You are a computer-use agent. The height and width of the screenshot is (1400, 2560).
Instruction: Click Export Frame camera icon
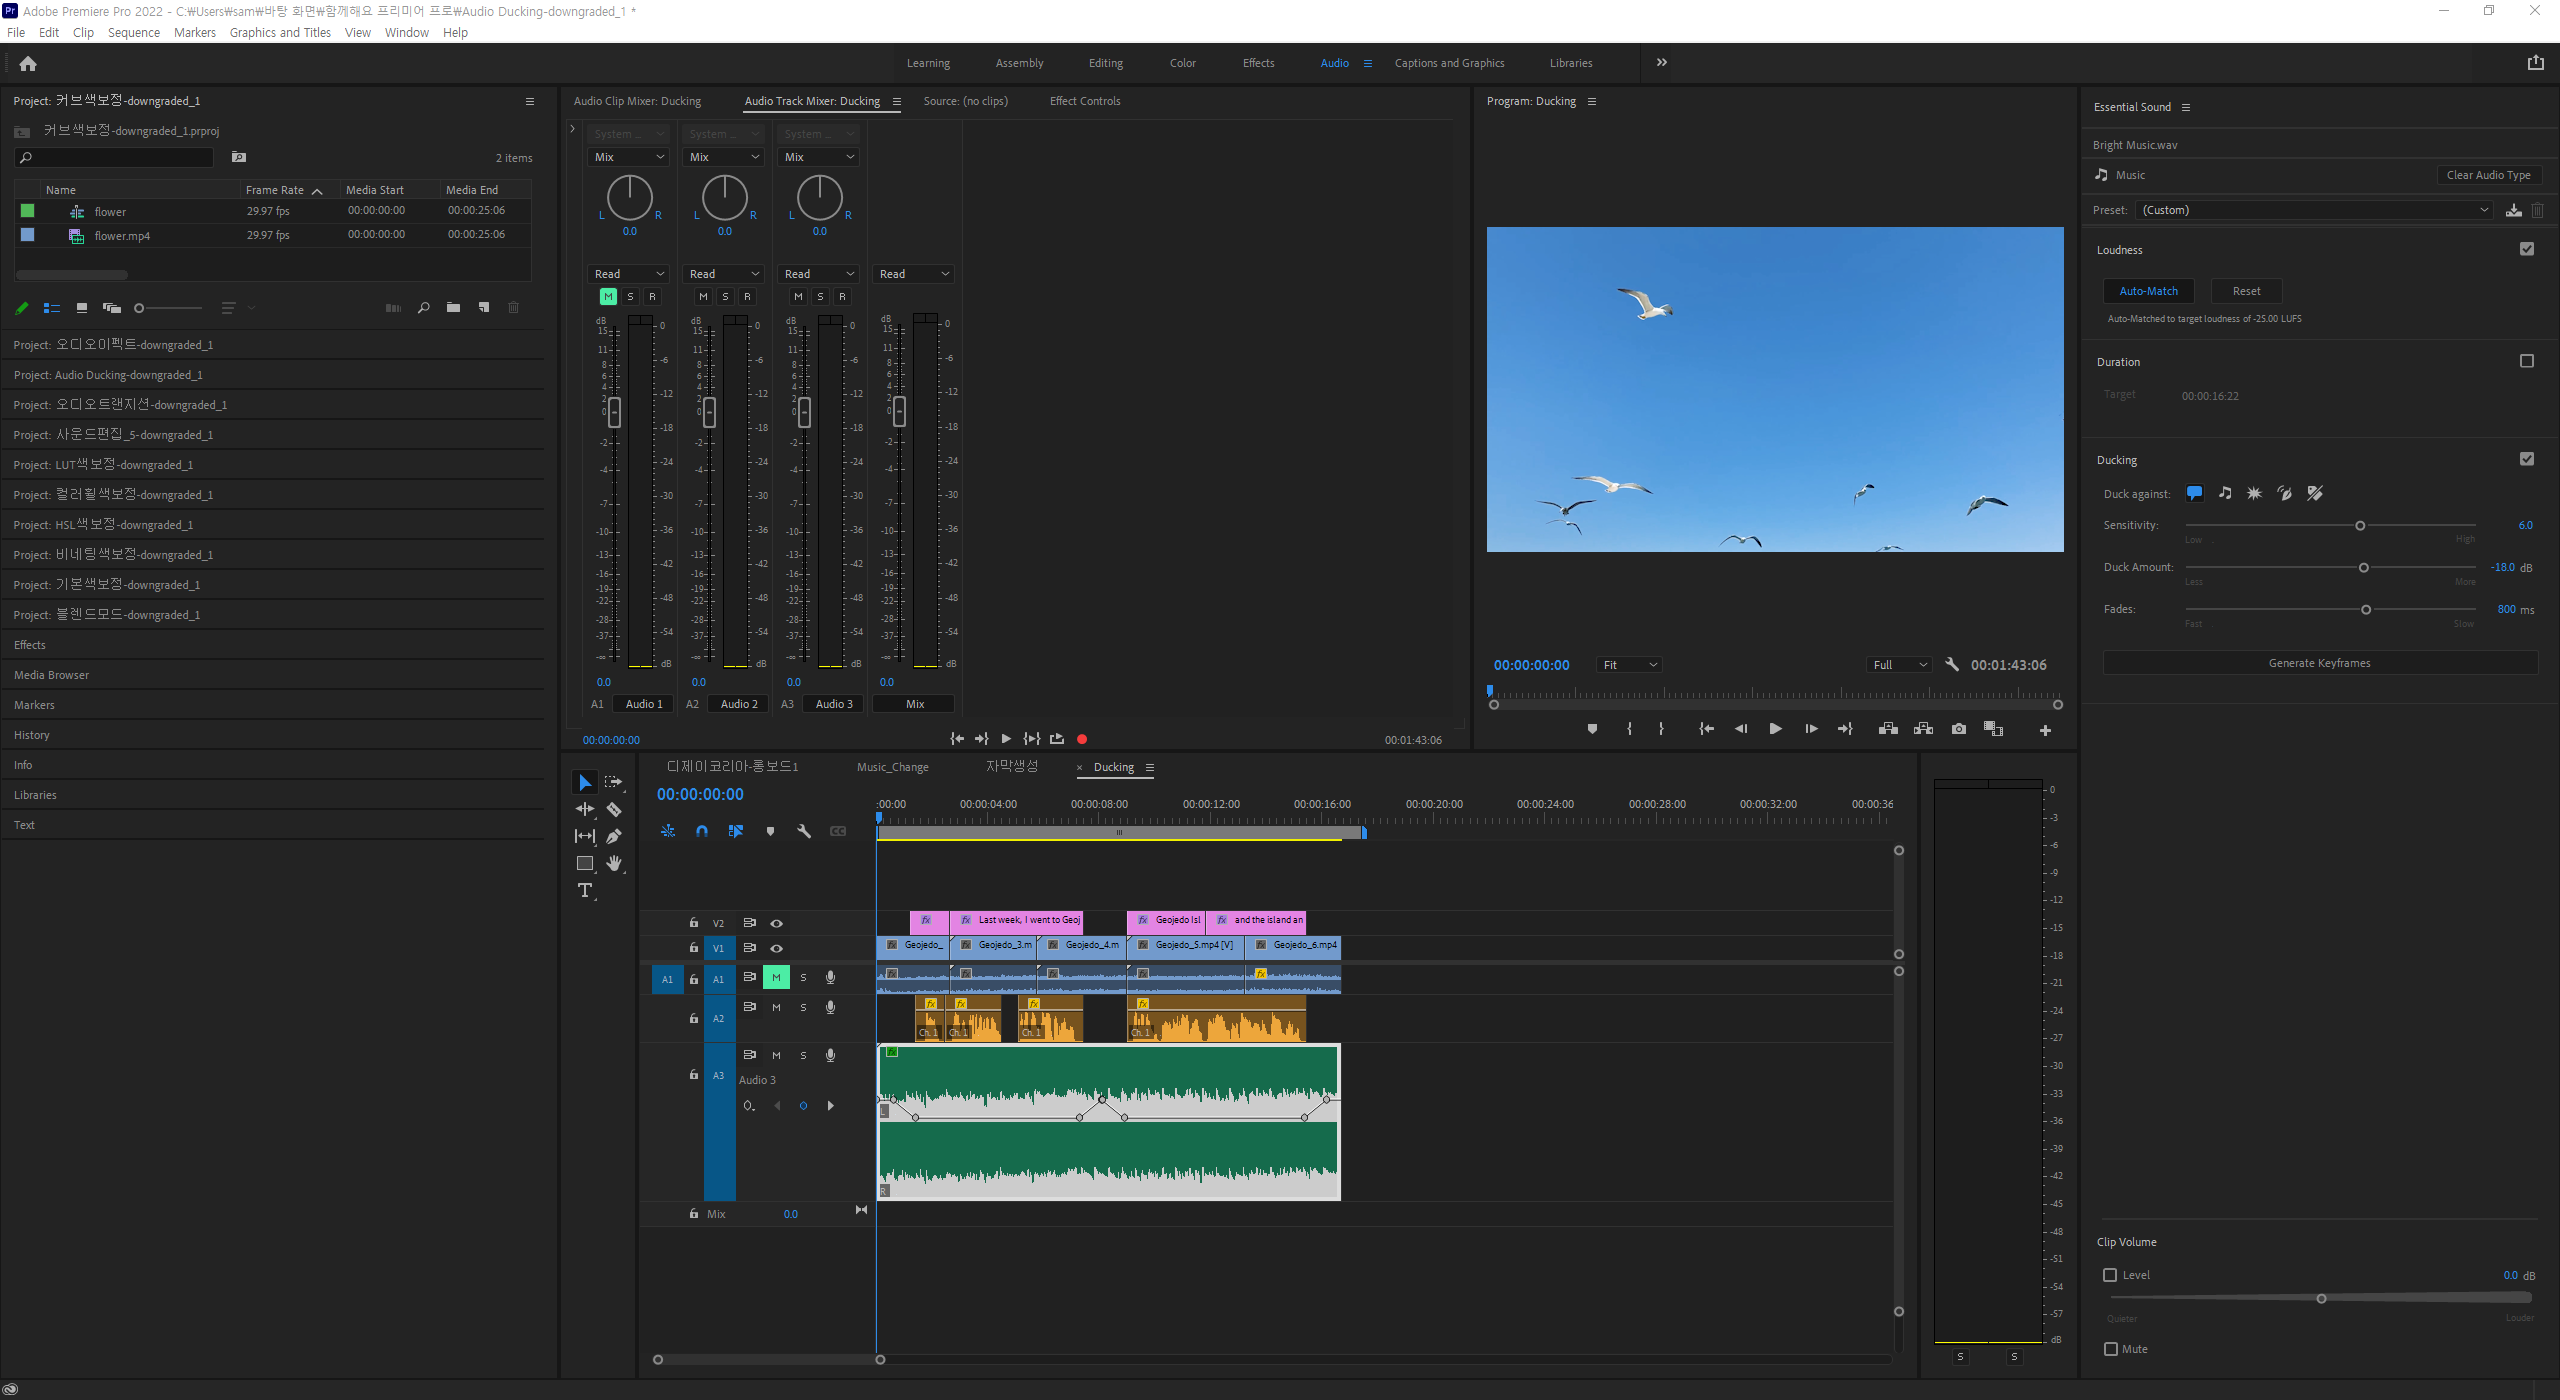(x=1958, y=729)
